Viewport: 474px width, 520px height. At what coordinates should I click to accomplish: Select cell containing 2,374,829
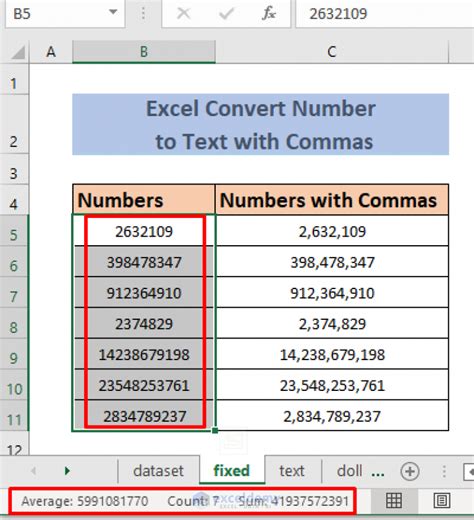(332, 323)
